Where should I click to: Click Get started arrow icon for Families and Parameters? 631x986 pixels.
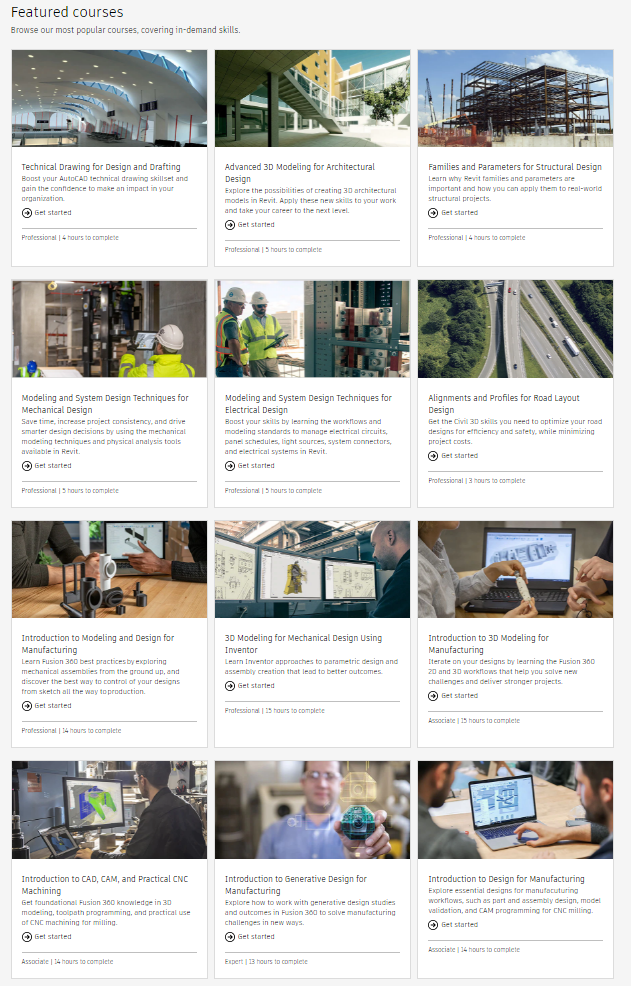click(x=433, y=213)
